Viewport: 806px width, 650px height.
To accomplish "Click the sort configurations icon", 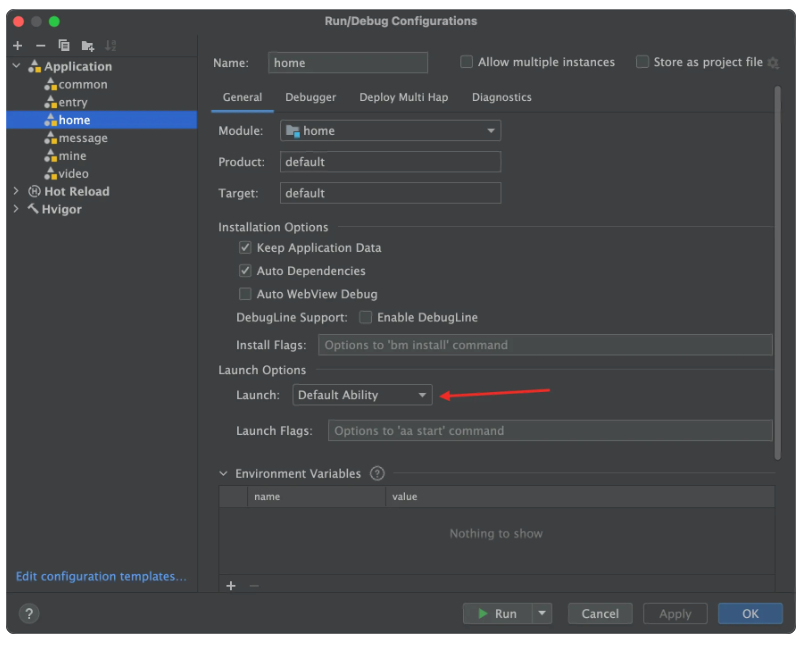I will (x=111, y=46).
